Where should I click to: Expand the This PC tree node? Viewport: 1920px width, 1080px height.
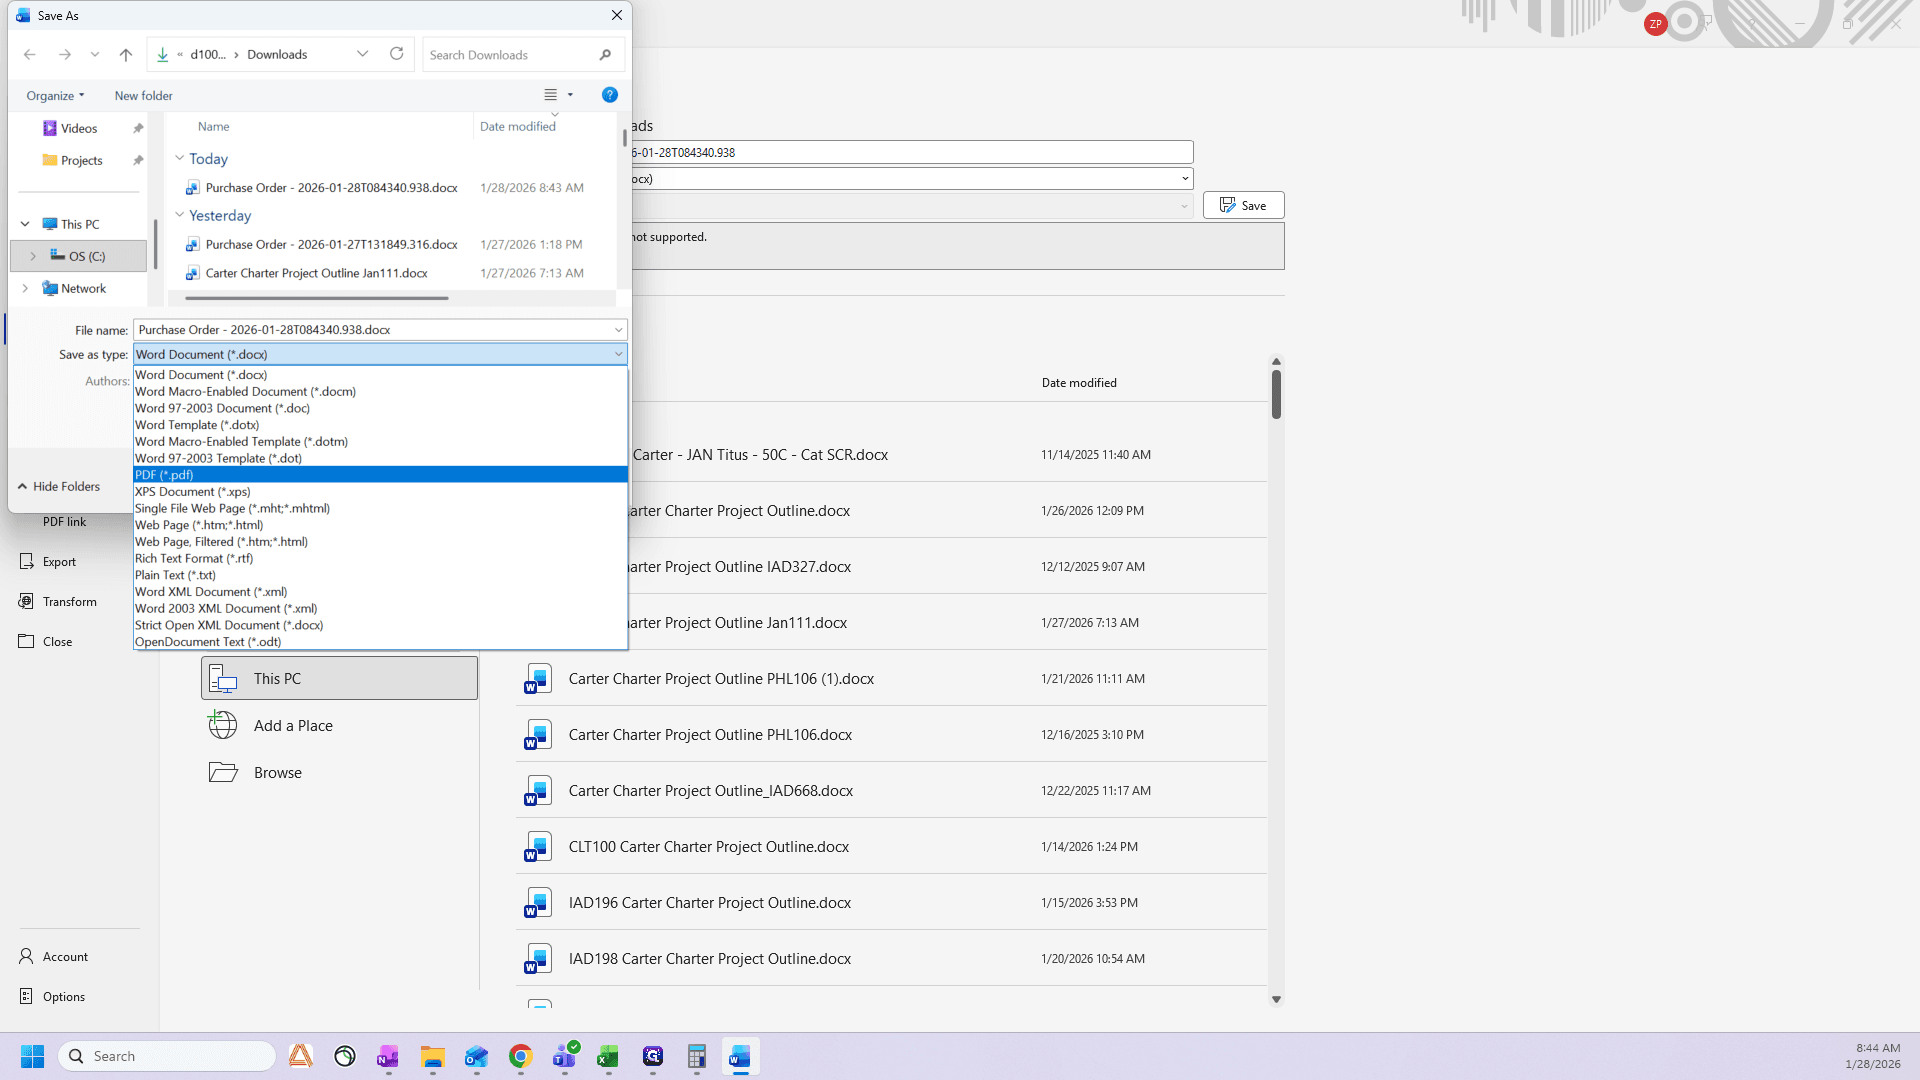pyautogui.click(x=25, y=224)
